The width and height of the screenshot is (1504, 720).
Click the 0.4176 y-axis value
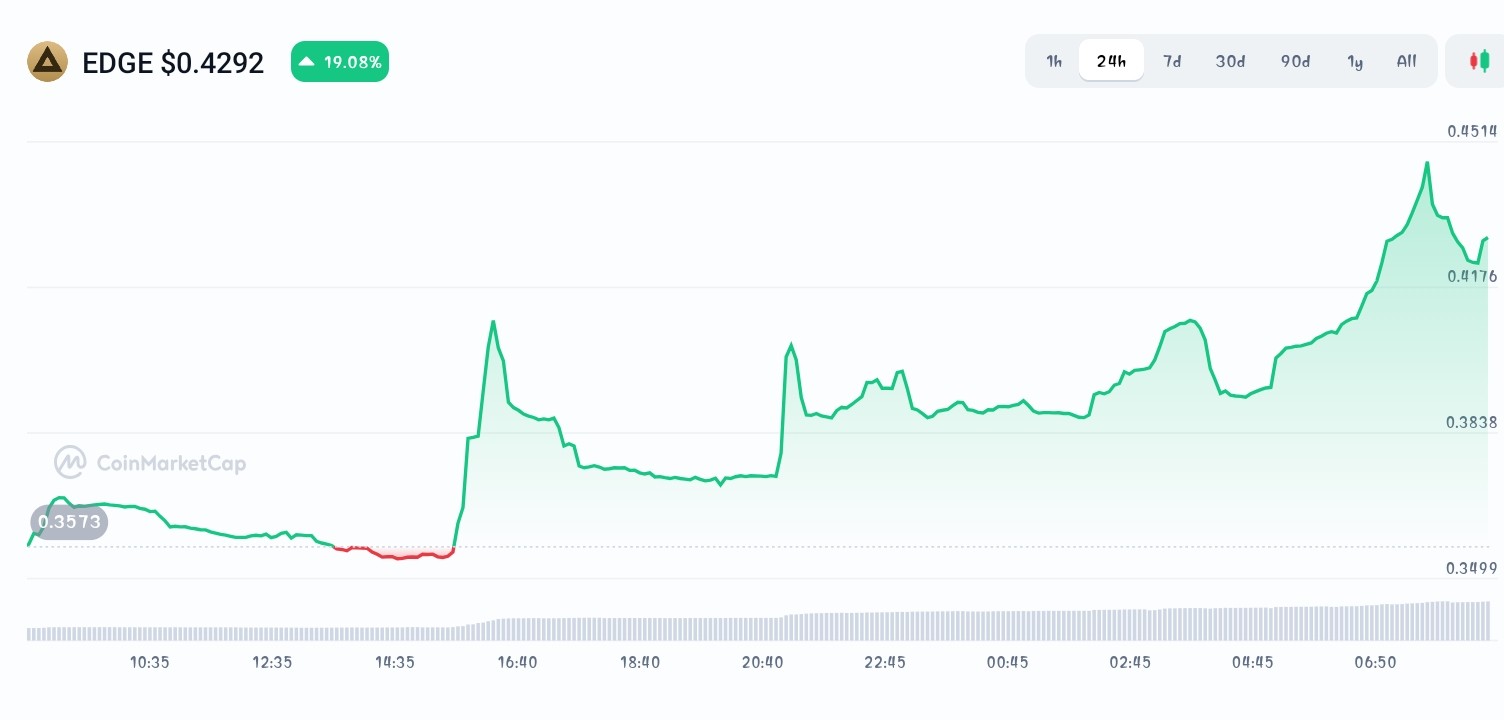click(1472, 276)
